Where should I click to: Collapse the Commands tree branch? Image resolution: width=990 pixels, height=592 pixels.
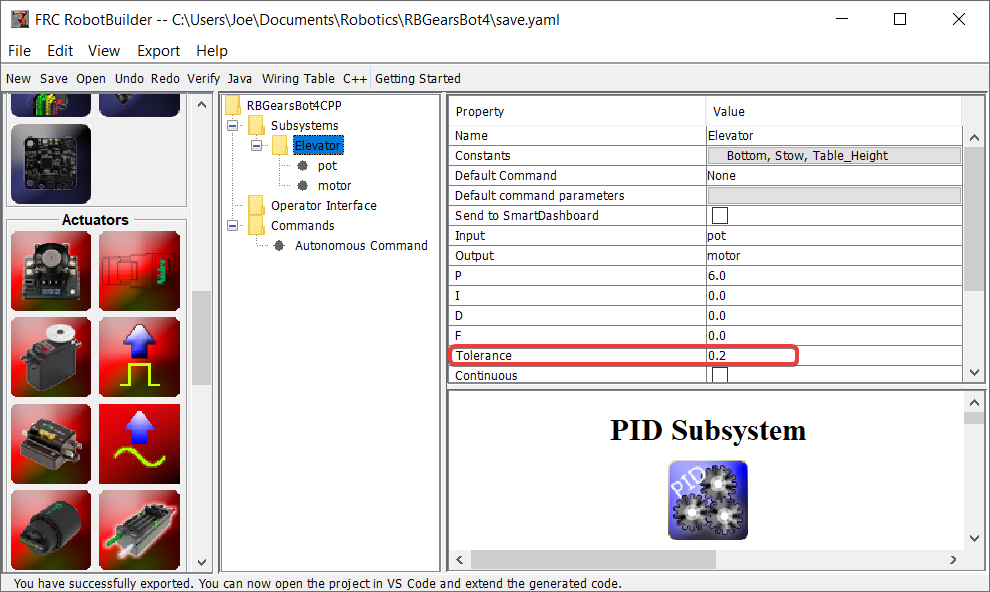(231, 225)
